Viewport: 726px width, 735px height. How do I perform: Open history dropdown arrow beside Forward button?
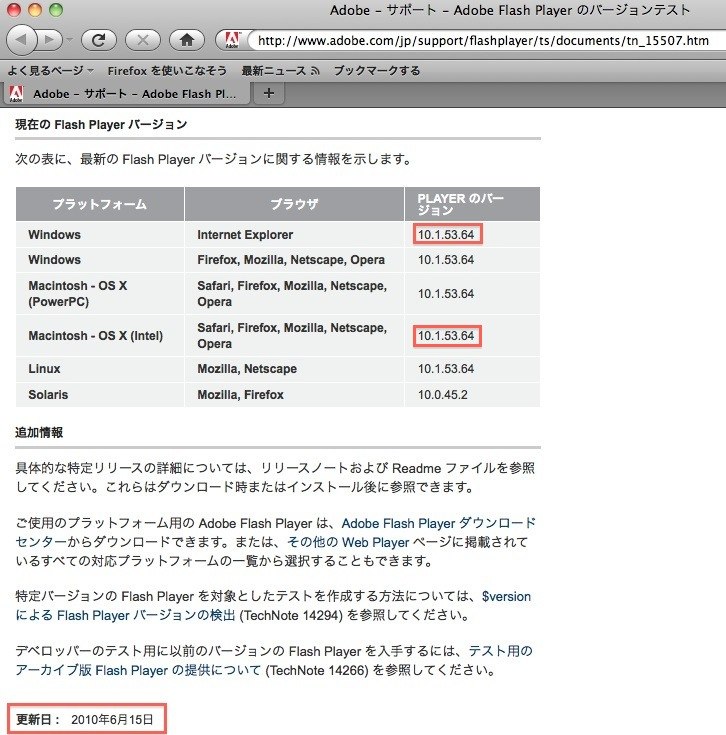pyautogui.click(x=69, y=40)
